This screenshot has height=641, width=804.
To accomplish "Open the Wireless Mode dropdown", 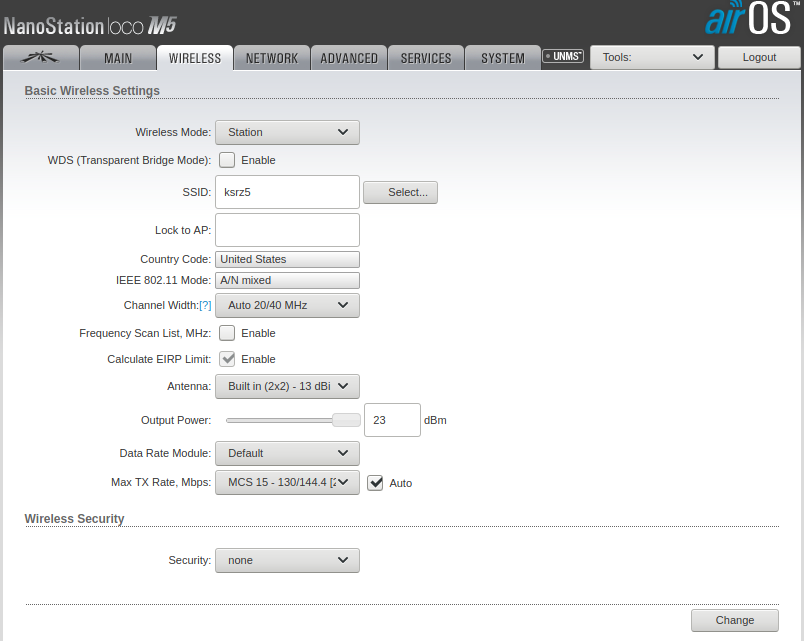I will (287, 132).
